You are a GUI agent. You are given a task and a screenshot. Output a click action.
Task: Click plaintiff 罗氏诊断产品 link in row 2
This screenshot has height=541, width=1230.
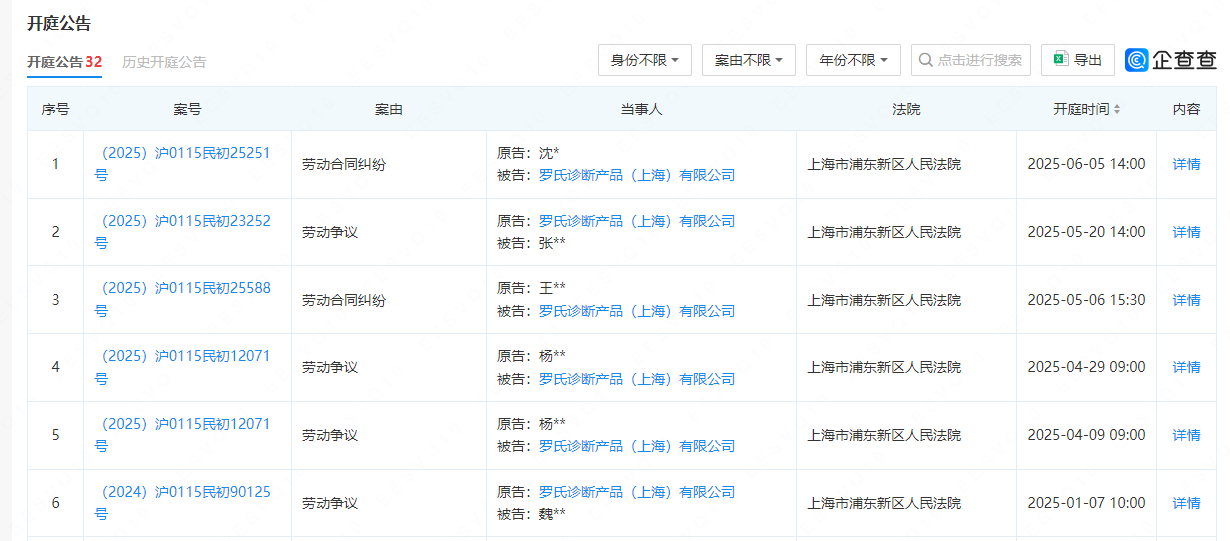(637, 221)
